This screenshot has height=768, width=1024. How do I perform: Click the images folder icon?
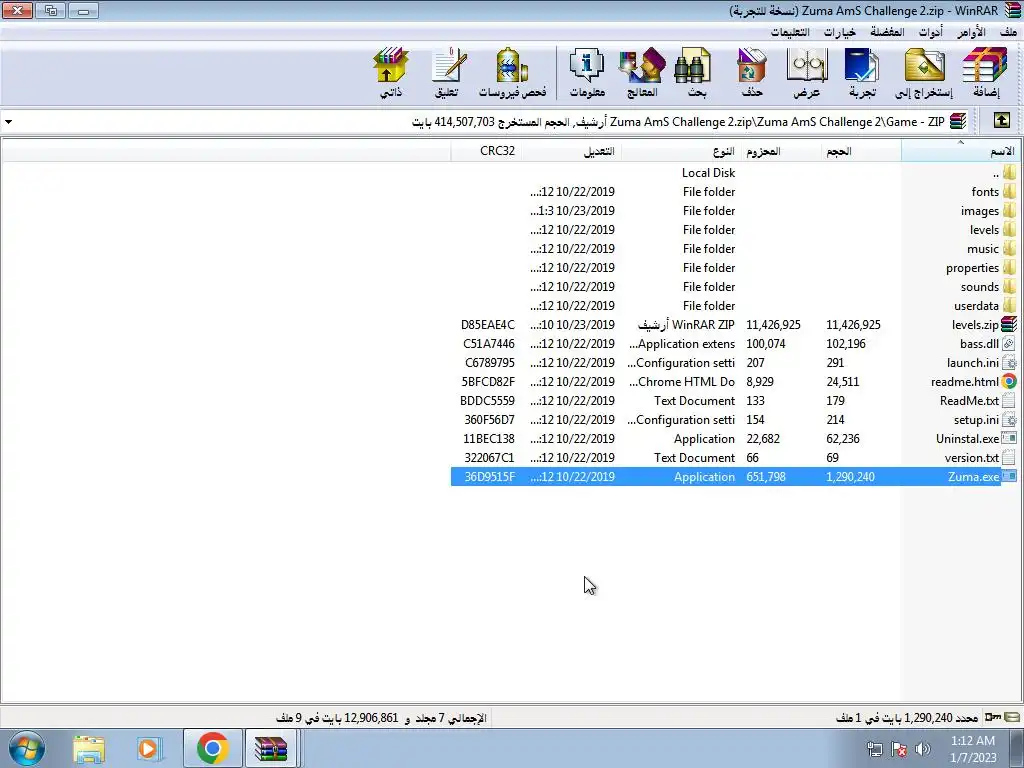point(1010,210)
